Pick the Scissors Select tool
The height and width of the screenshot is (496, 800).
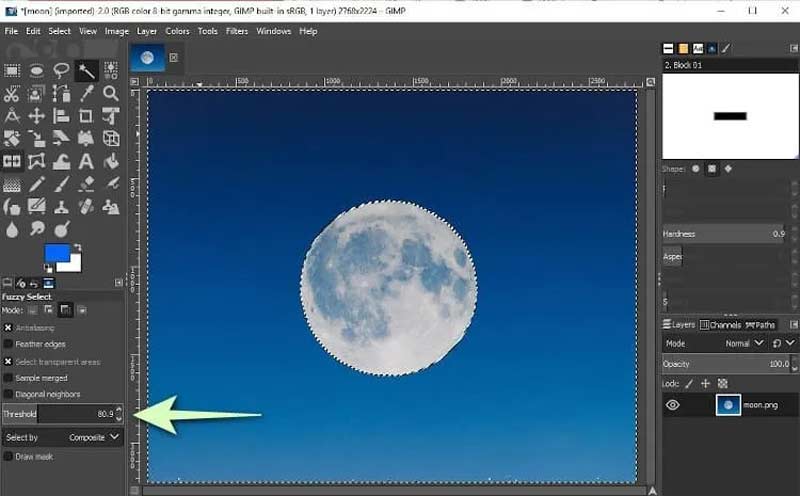[12, 93]
